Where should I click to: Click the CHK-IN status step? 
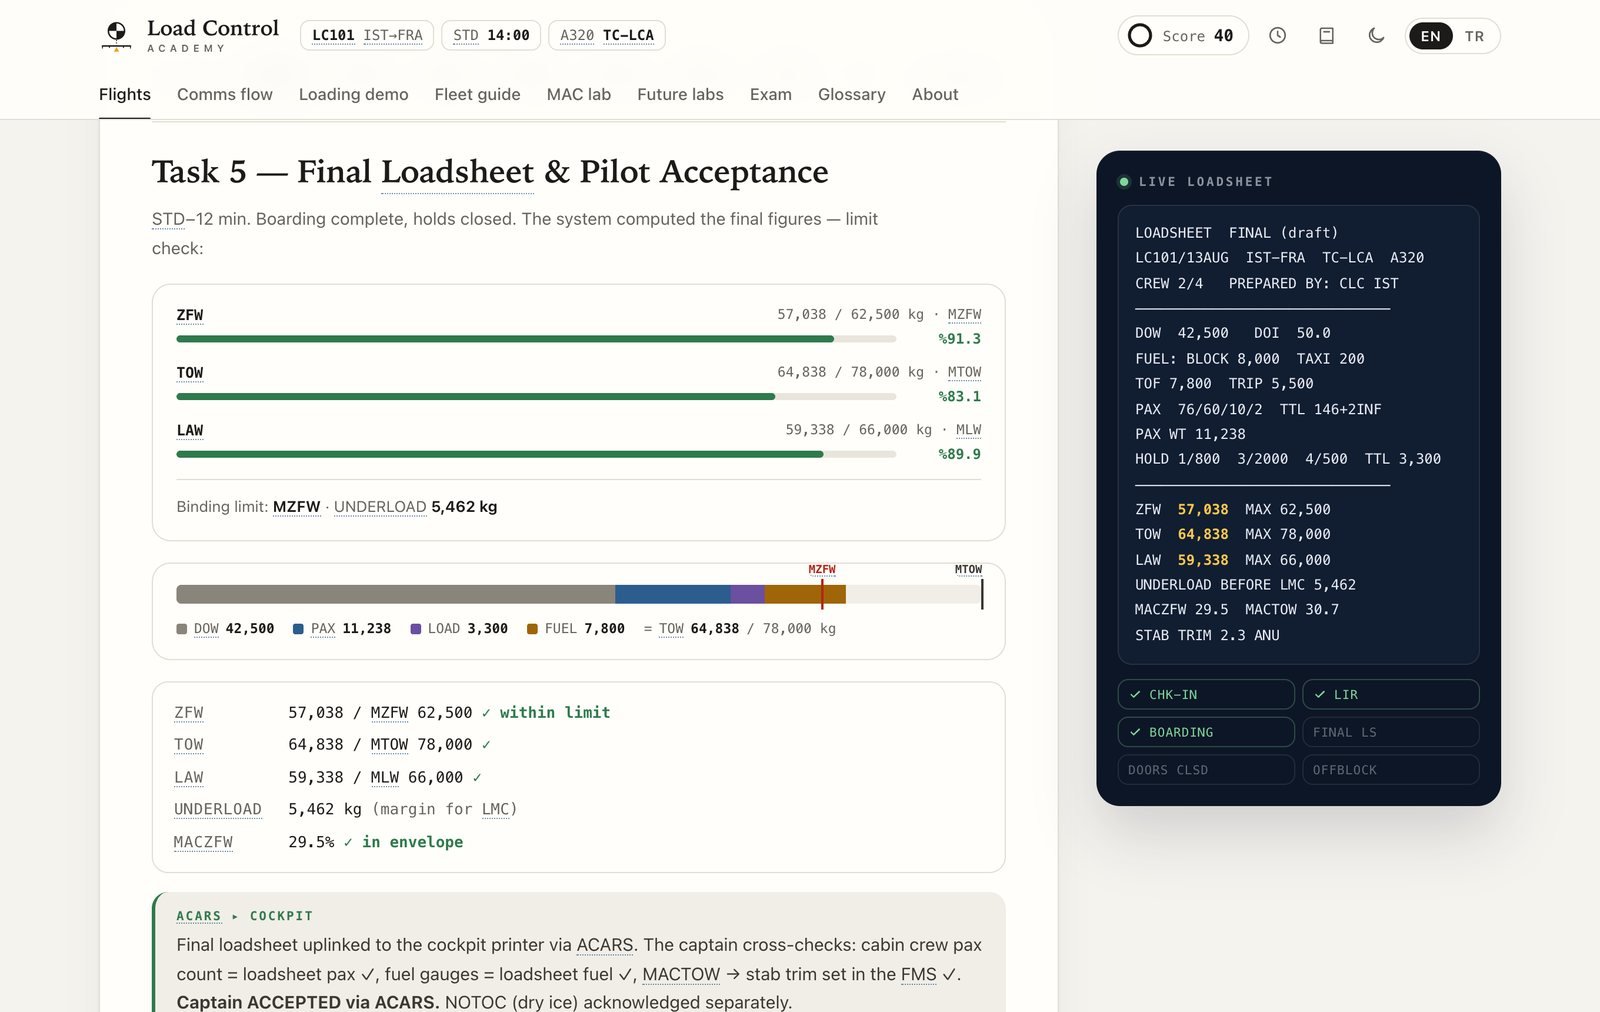coord(1206,695)
